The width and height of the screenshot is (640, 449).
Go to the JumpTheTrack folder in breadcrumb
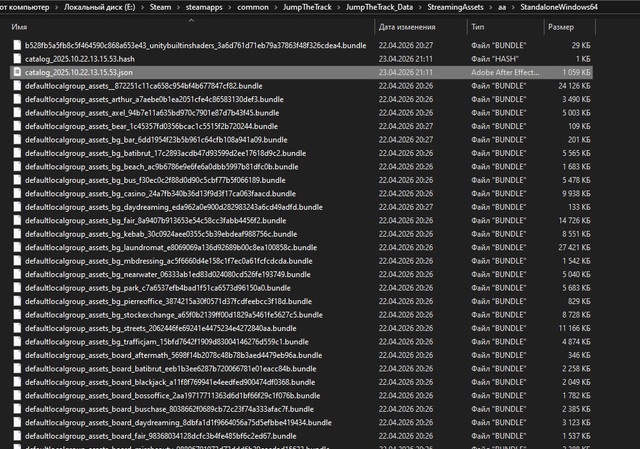pos(307,7)
